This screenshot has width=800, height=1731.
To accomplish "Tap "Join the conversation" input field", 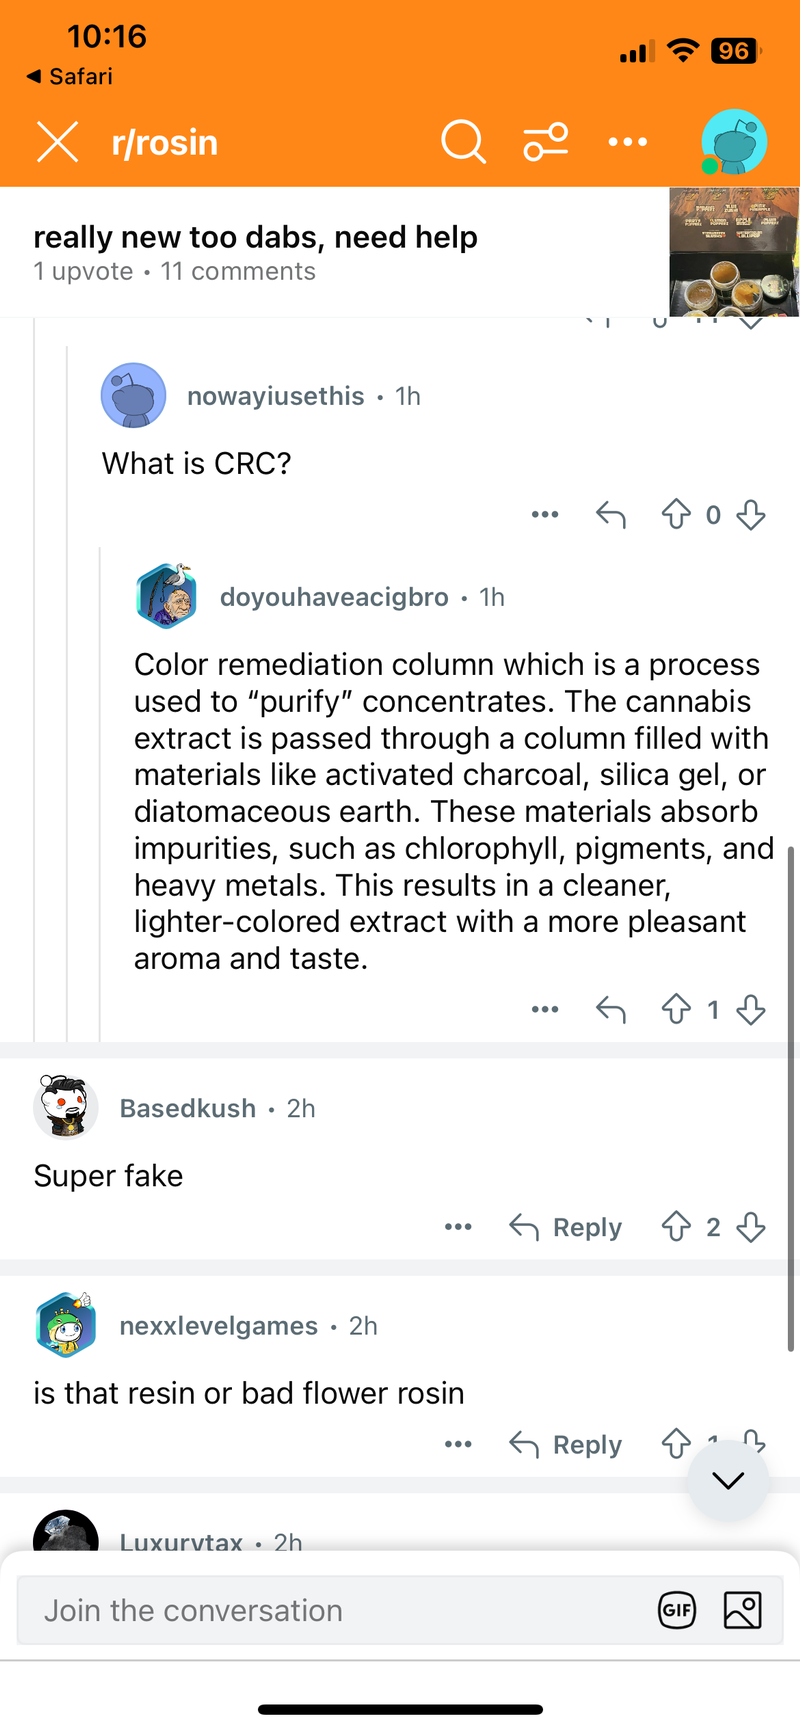I will [330, 1611].
